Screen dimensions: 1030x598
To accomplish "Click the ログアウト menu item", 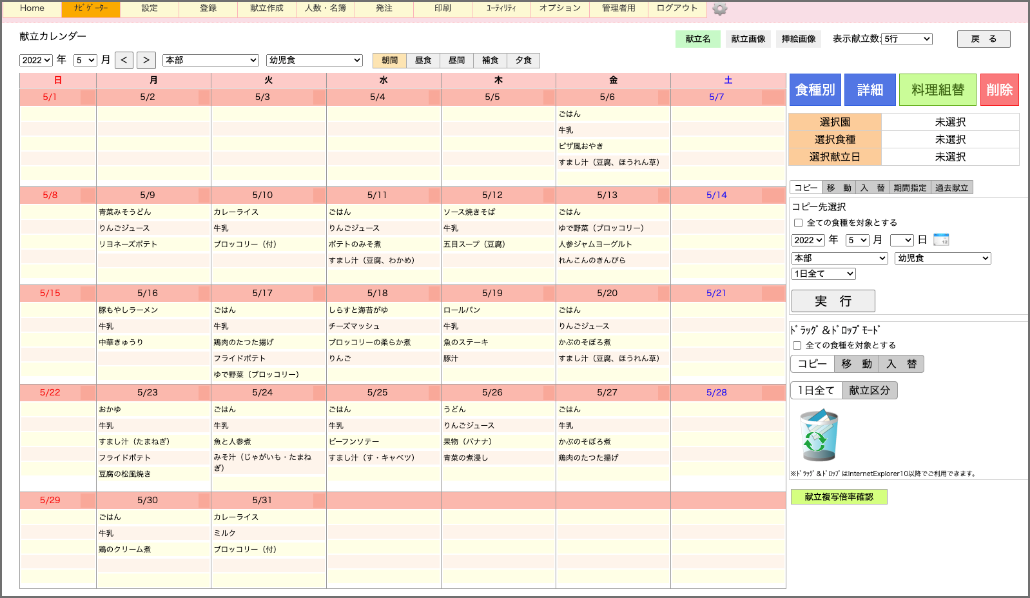I will click(x=677, y=9).
